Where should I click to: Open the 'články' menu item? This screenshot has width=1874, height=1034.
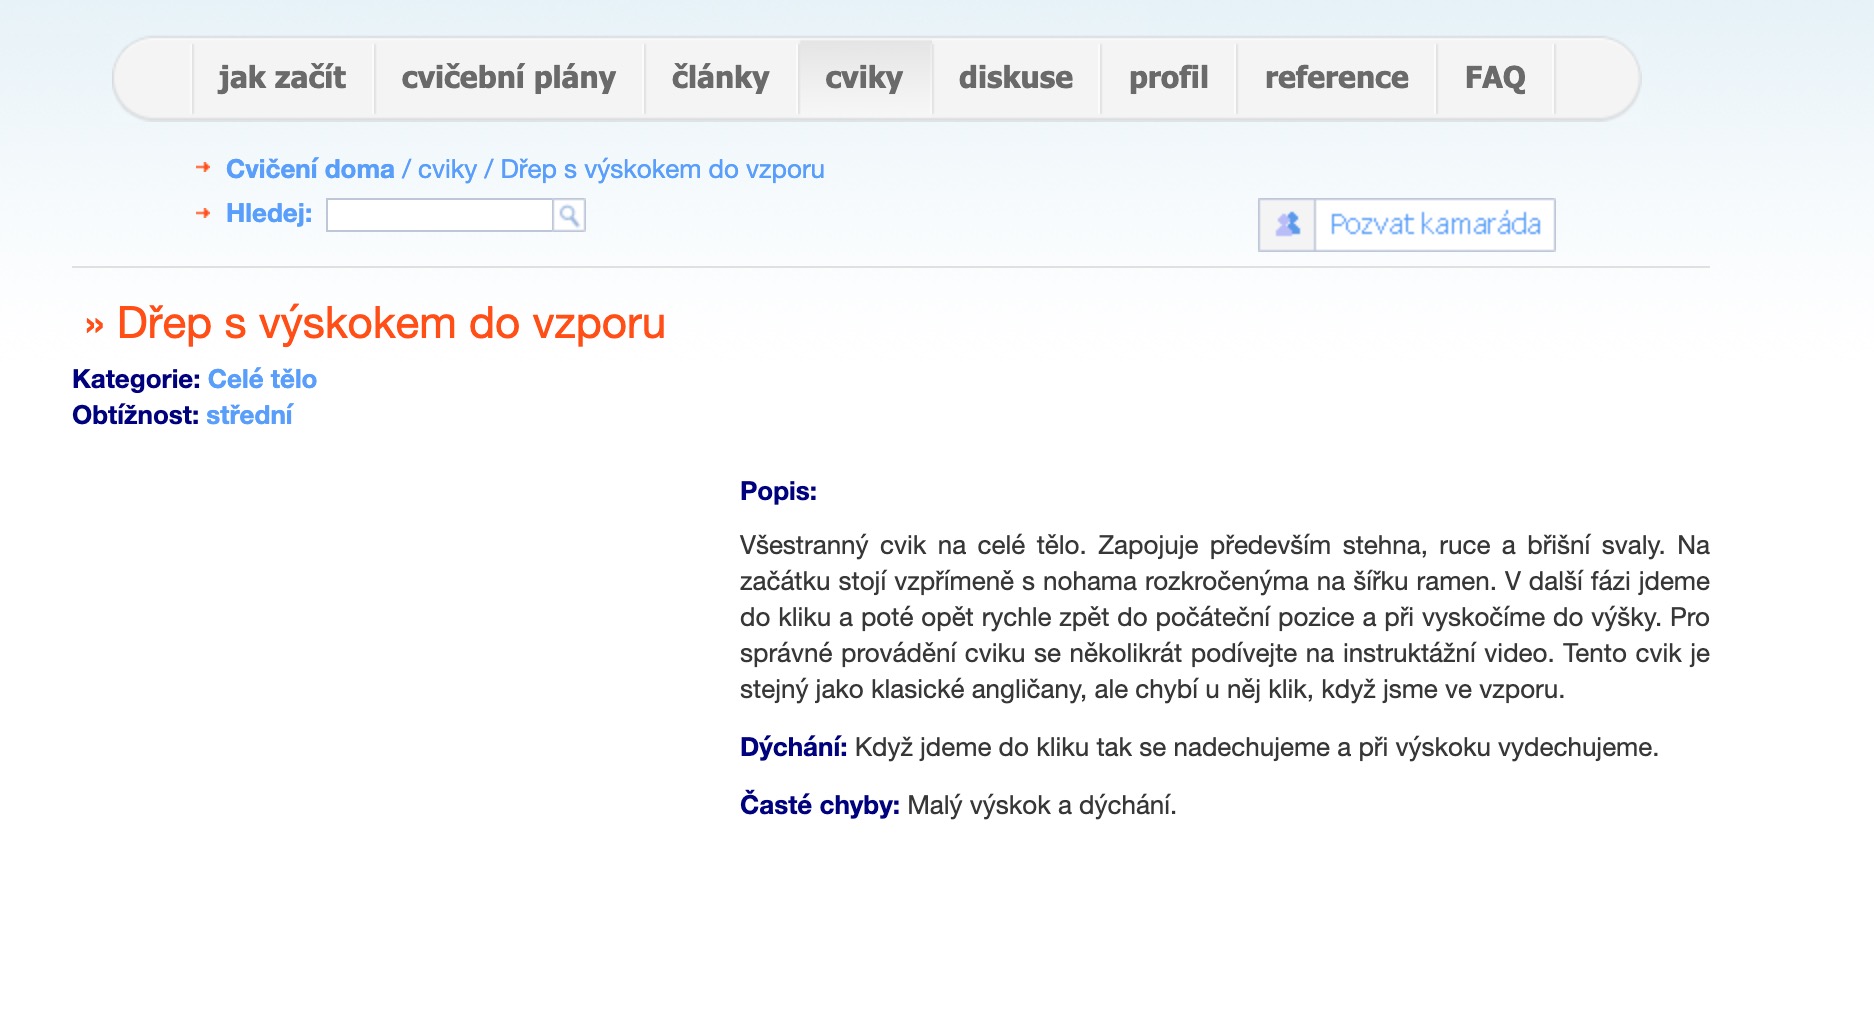pyautogui.click(x=720, y=78)
